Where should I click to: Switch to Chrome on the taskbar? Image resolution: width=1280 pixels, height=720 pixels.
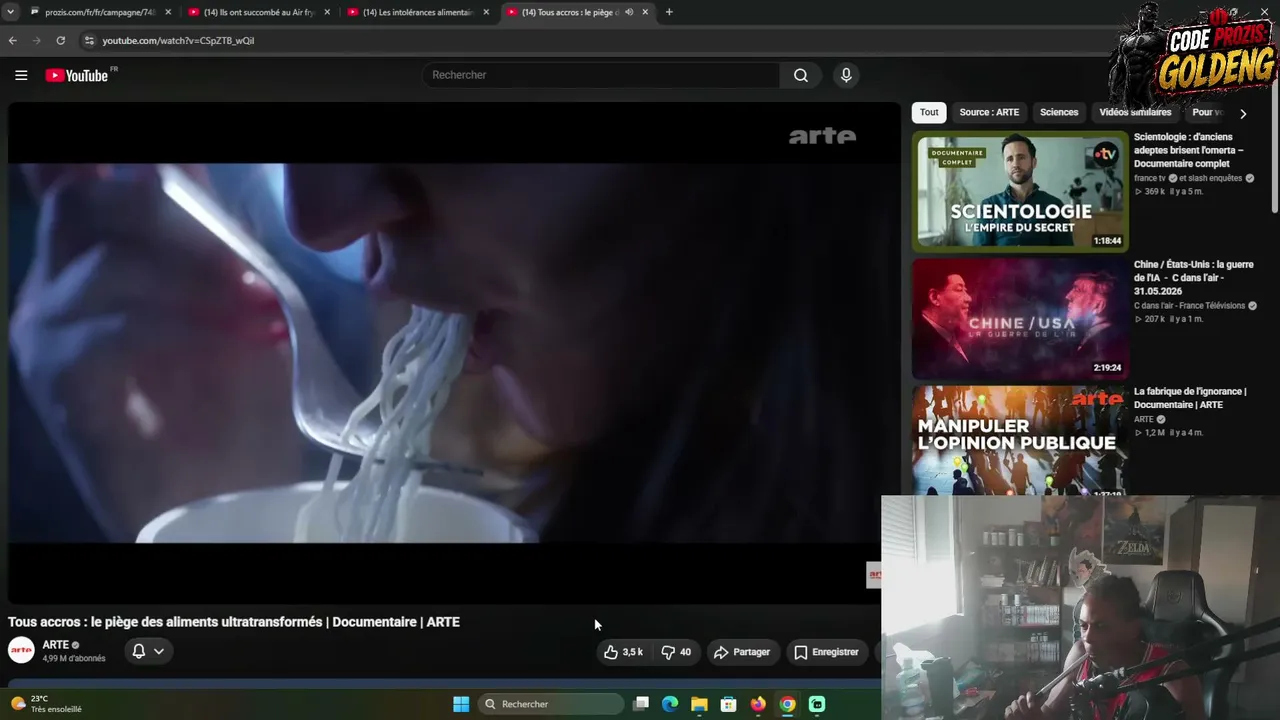coord(788,704)
